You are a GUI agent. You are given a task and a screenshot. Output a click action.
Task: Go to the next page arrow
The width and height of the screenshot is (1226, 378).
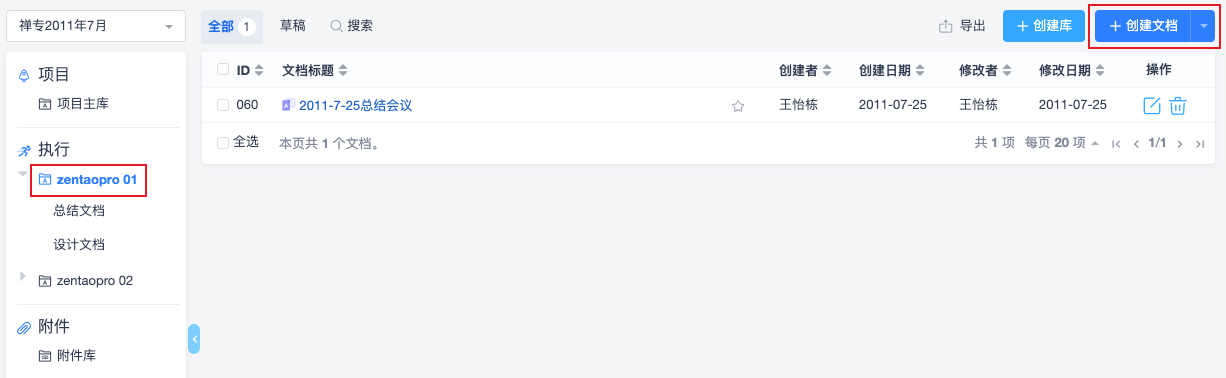click(x=1180, y=144)
